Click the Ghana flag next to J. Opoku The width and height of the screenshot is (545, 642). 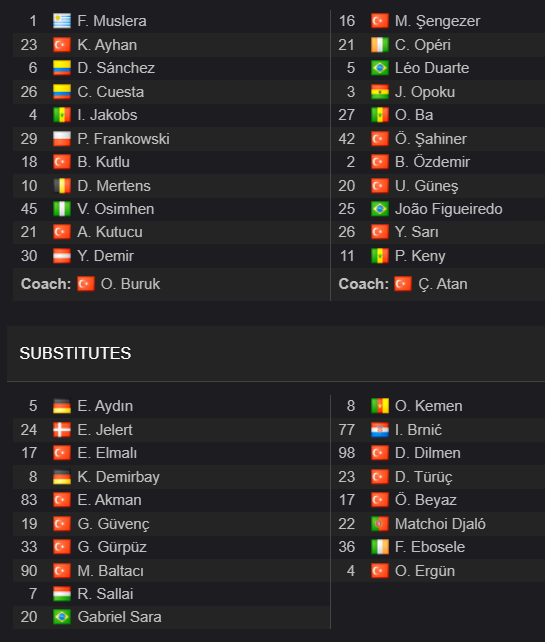(380, 92)
